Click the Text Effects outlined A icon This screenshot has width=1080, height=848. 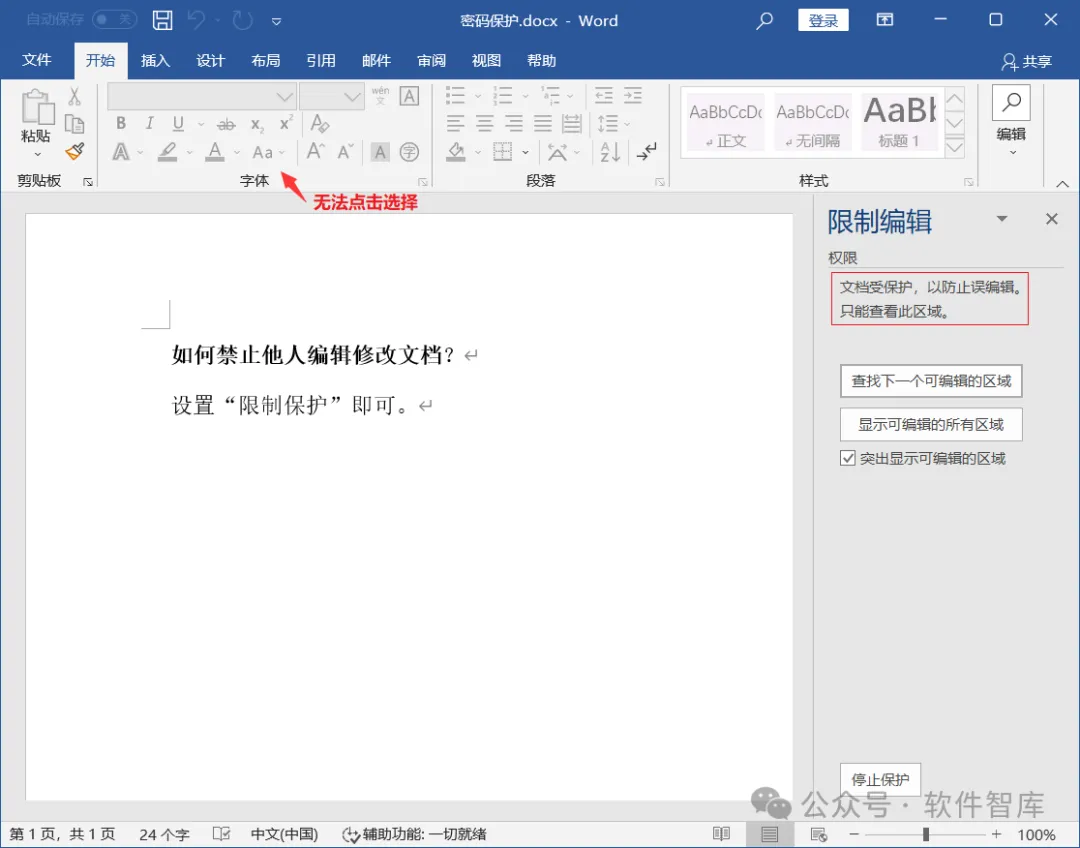click(x=121, y=152)
